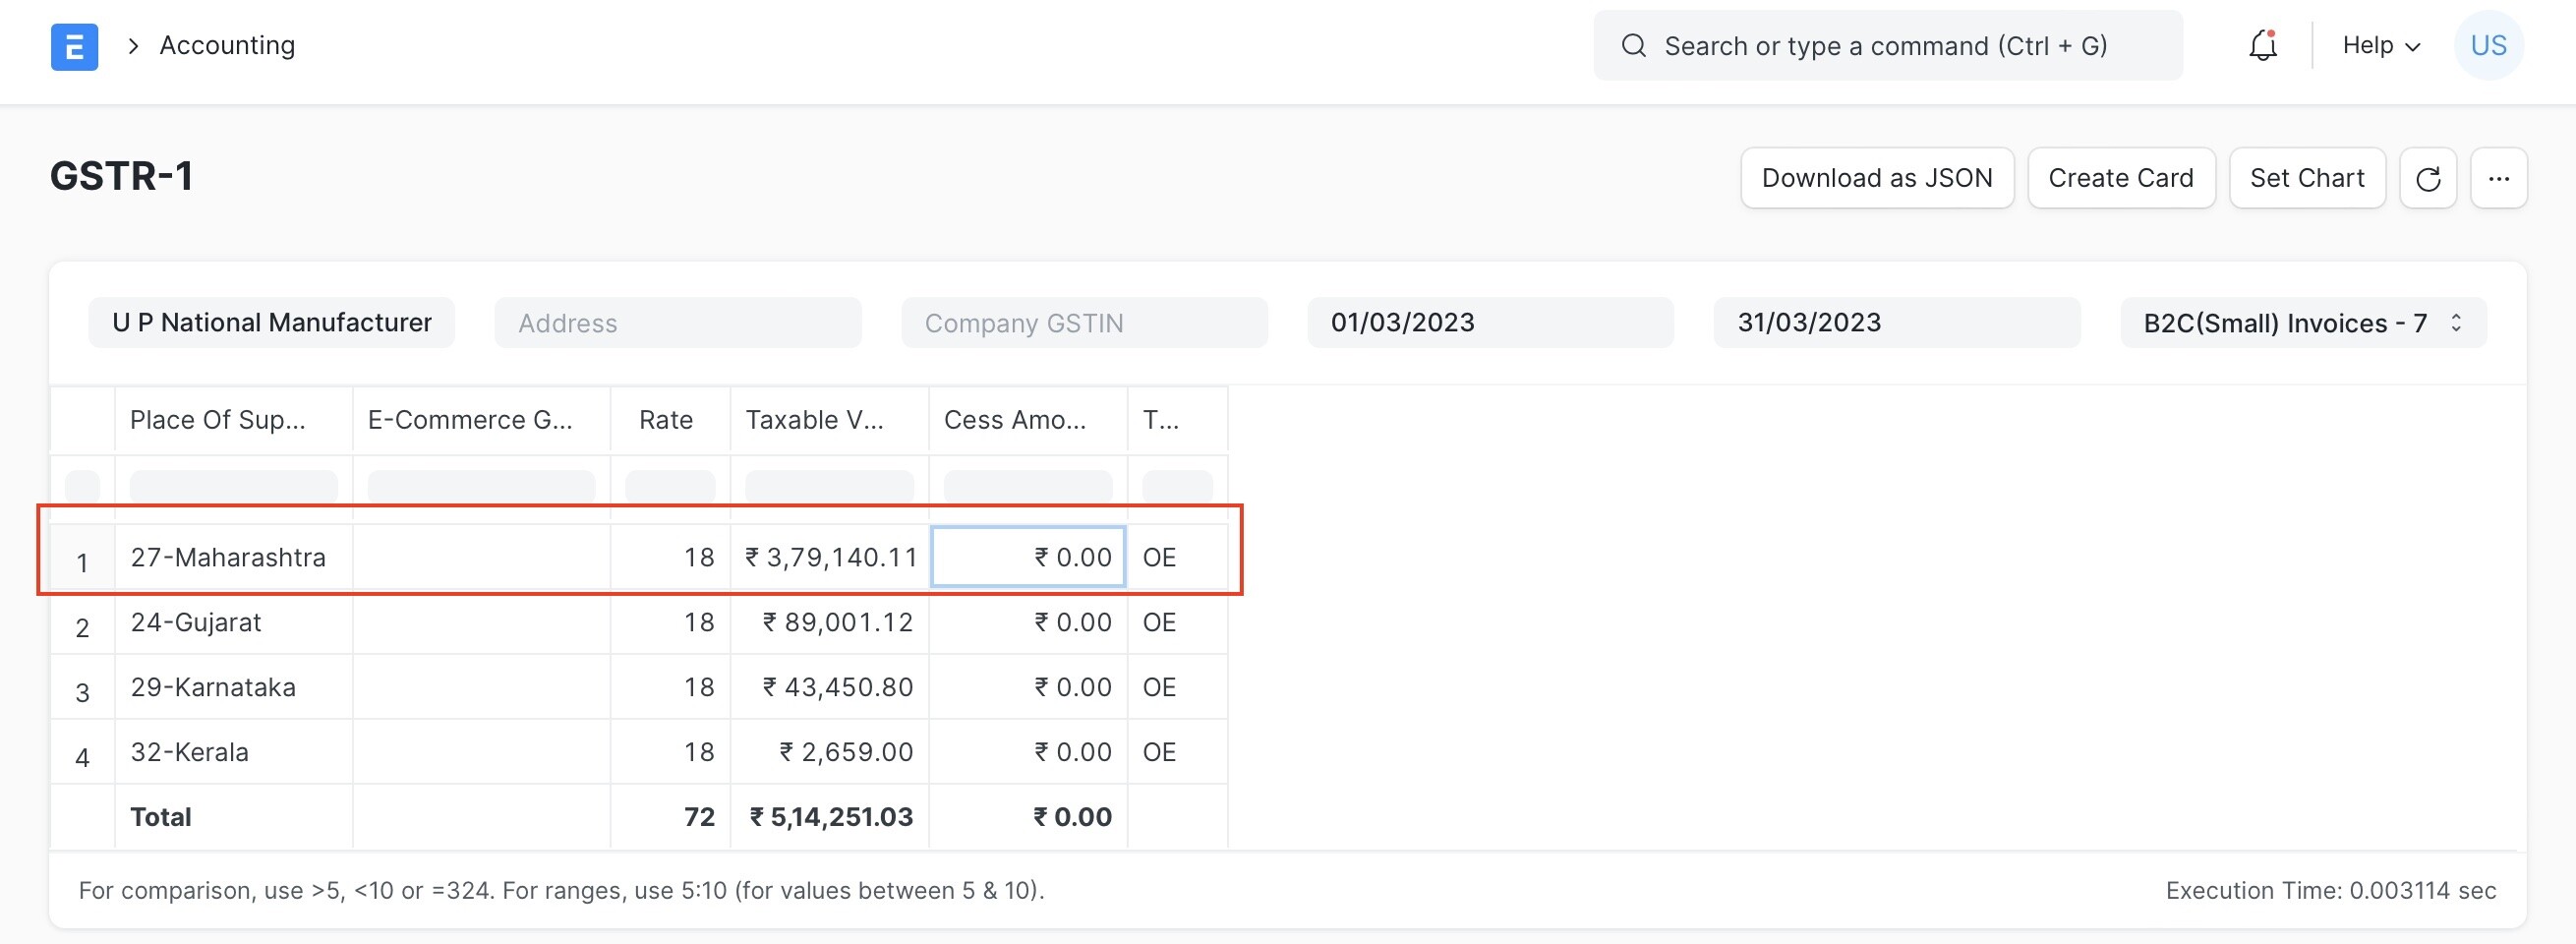Screen dimensions: 2576x944
Task: Click the Rate column filter box
Action: pos(669,487)
